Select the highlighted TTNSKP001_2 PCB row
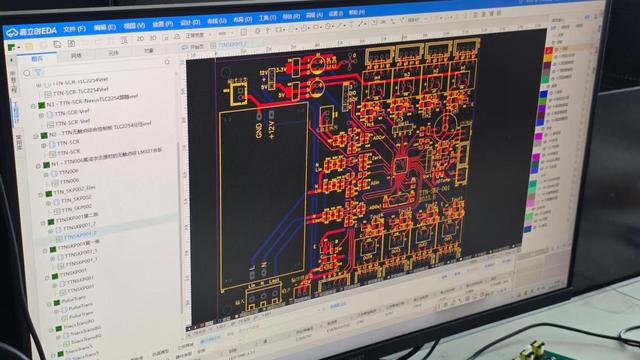The image size is (640, 360). [x=79, y=236]
